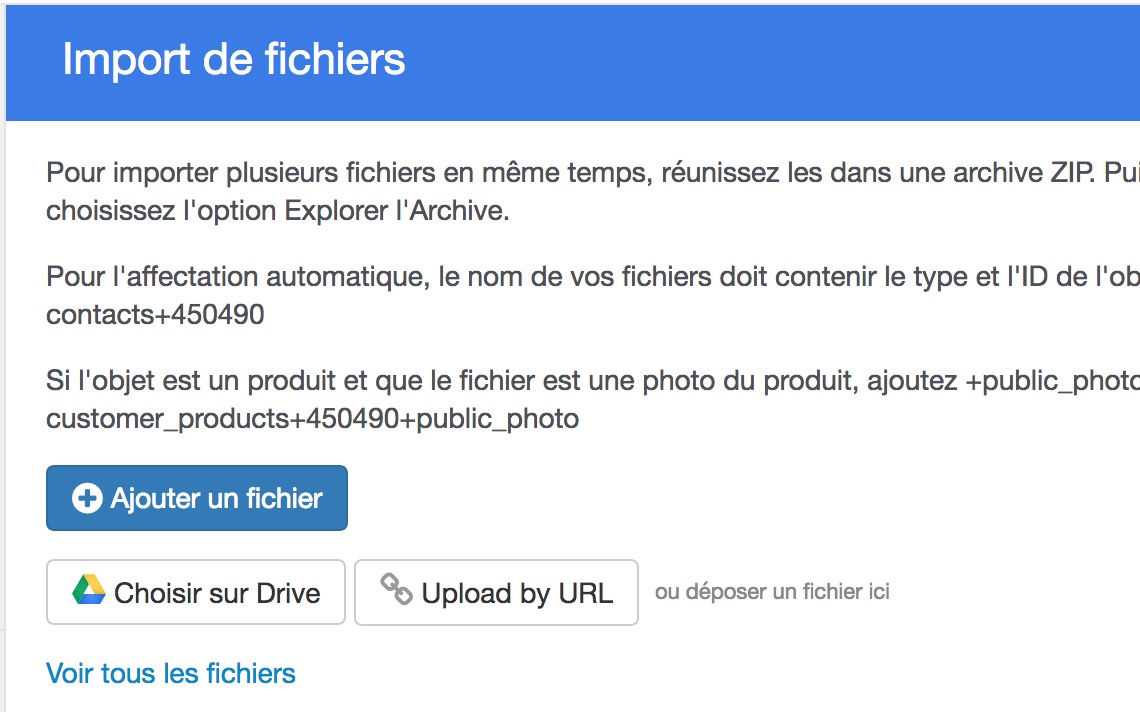This screenshot has height=712, width=1140.
Task: Select the example text contacts+450490
Action: (155, 315)
